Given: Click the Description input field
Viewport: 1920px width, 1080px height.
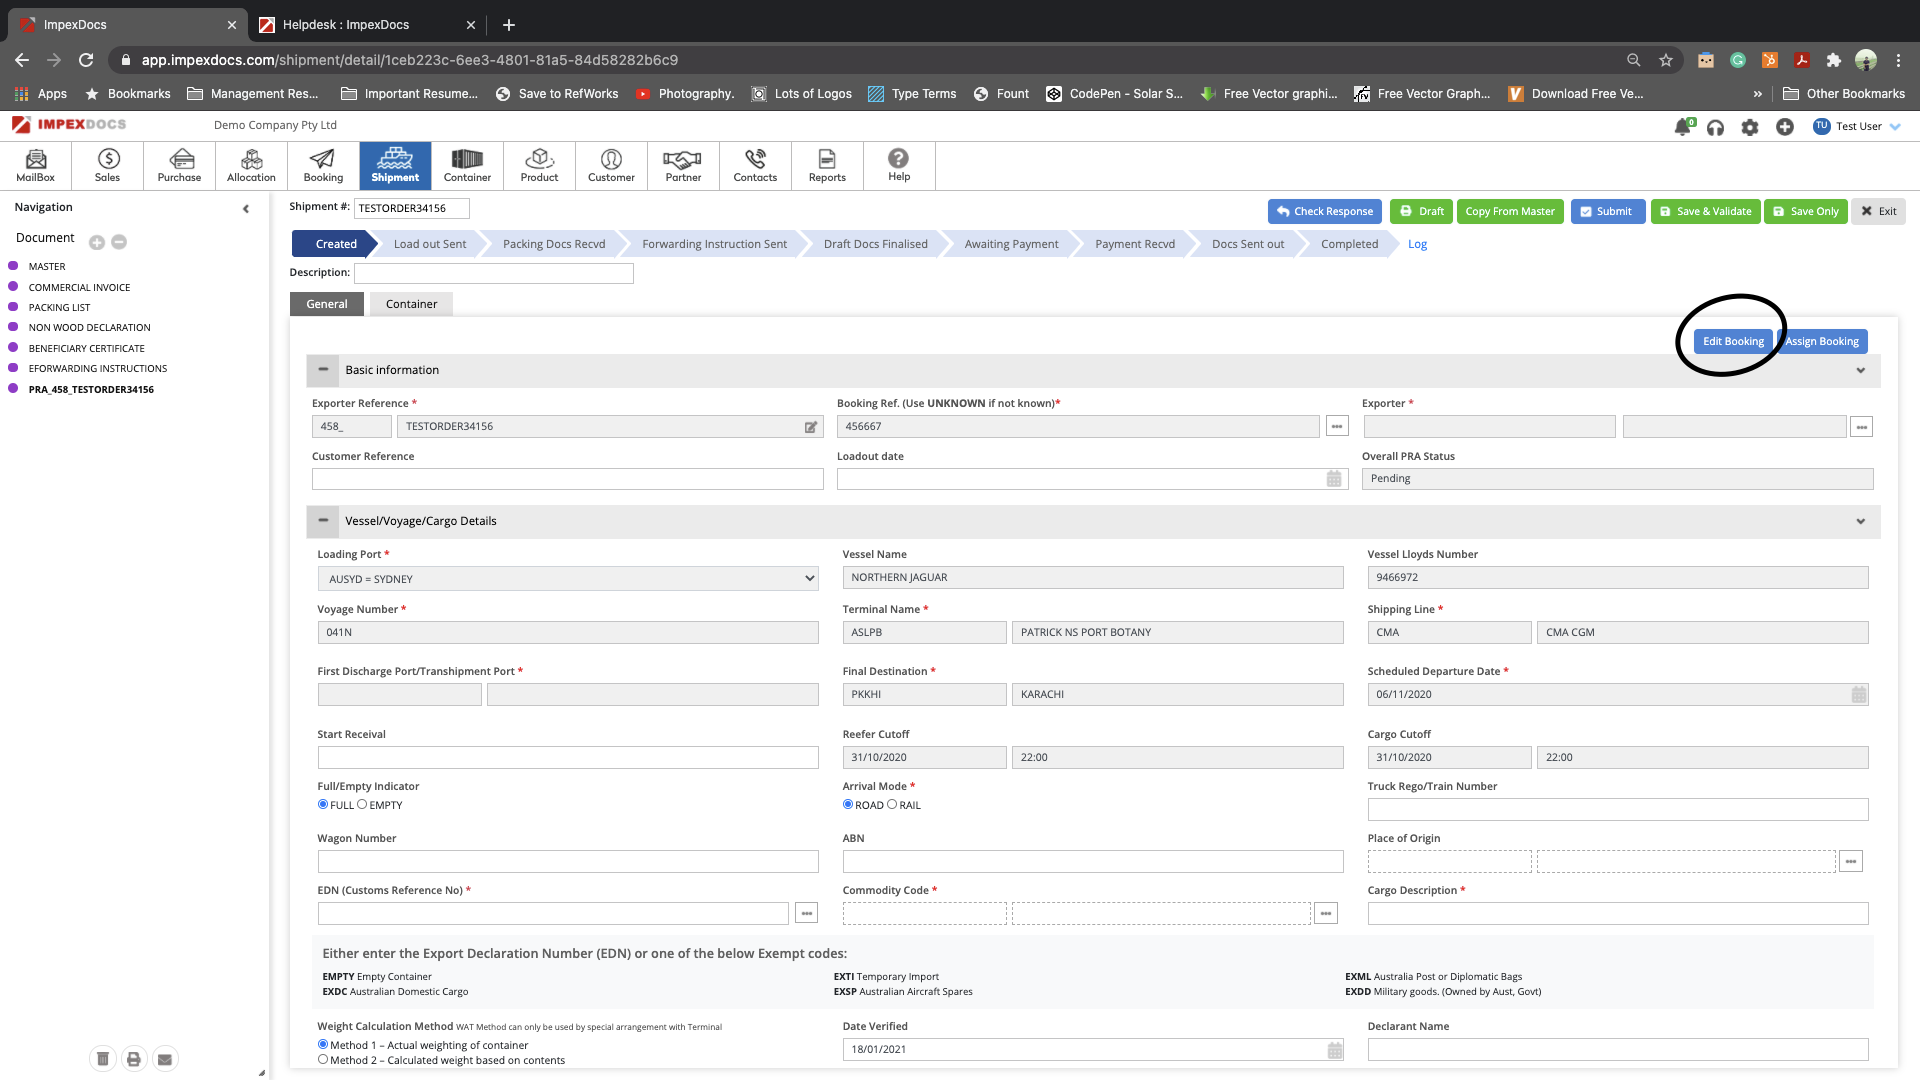Looking at the screenshot, I should click(x=493, y=273).
